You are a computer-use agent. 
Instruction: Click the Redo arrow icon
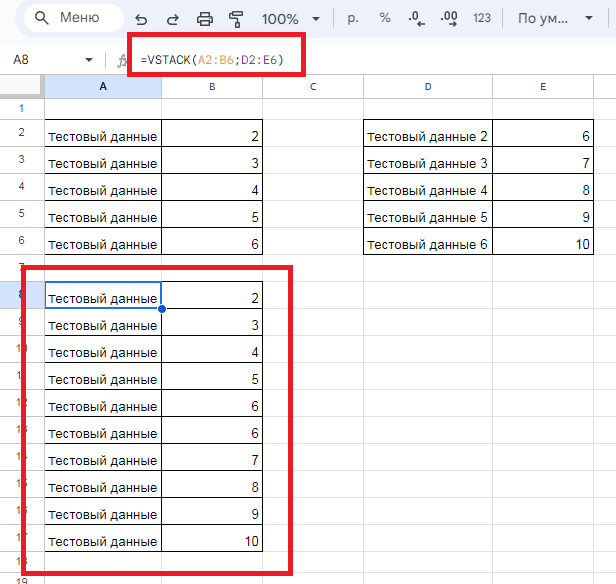pyautogui.click(x=173, y=19)
